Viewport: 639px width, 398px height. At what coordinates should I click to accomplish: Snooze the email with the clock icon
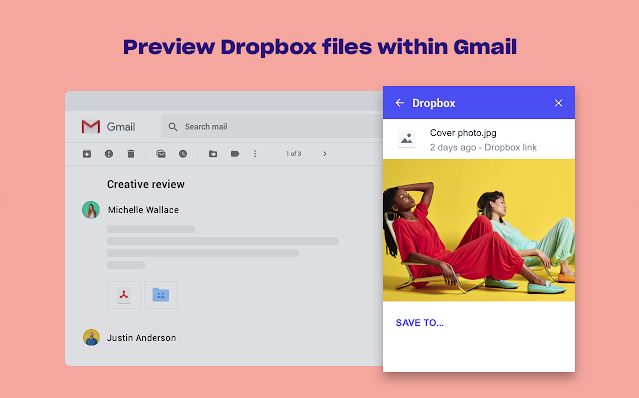point(183,154)
